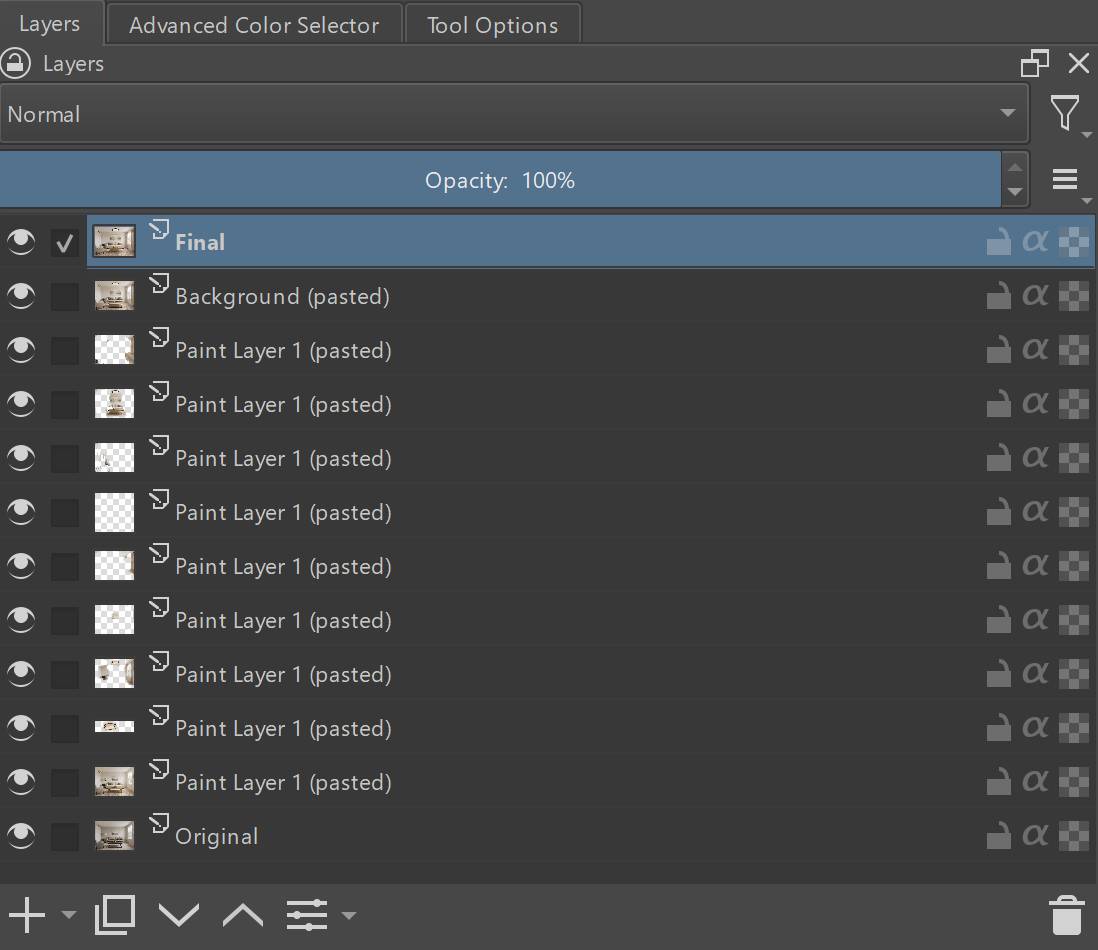This screenshot has width=1098, height=950.
Task: Hide the Paint Layer just above Original
Action: tap(21, 781)
